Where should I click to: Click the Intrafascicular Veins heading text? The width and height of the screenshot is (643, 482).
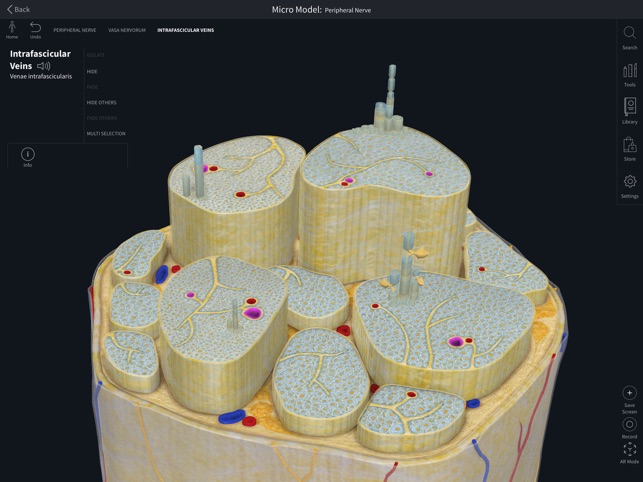point(40,60)
